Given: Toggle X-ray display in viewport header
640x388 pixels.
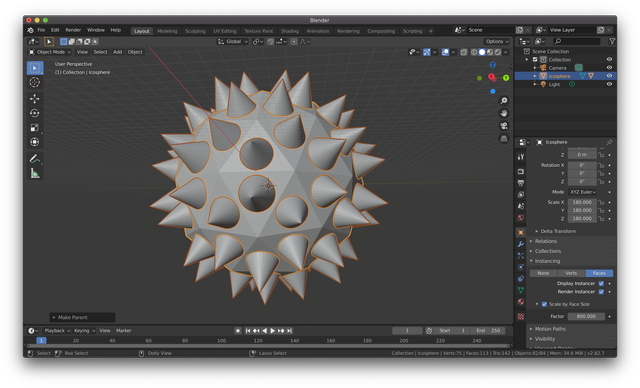Looking at the screenshot, I should pyautogui.click(x=464, y=52).
